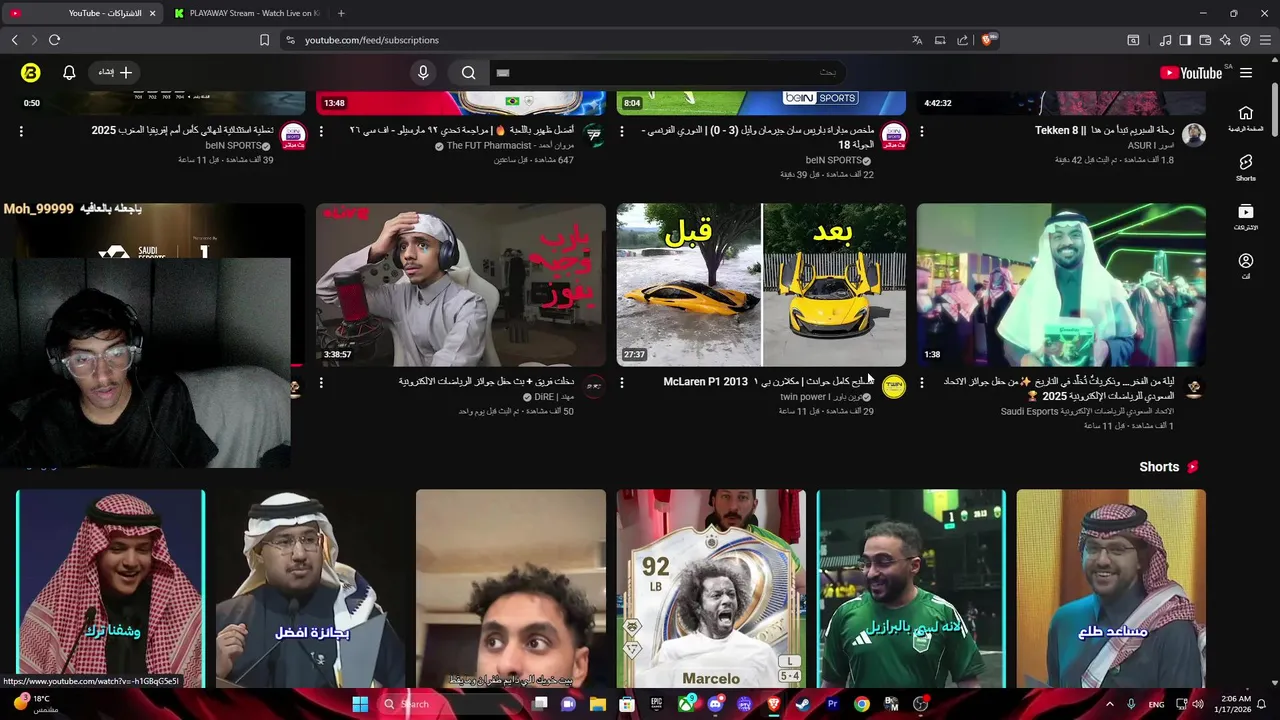Click the voice search microphone icon
The width and height of the screenshot is (1280, 720).
click(x=423, y=72)
